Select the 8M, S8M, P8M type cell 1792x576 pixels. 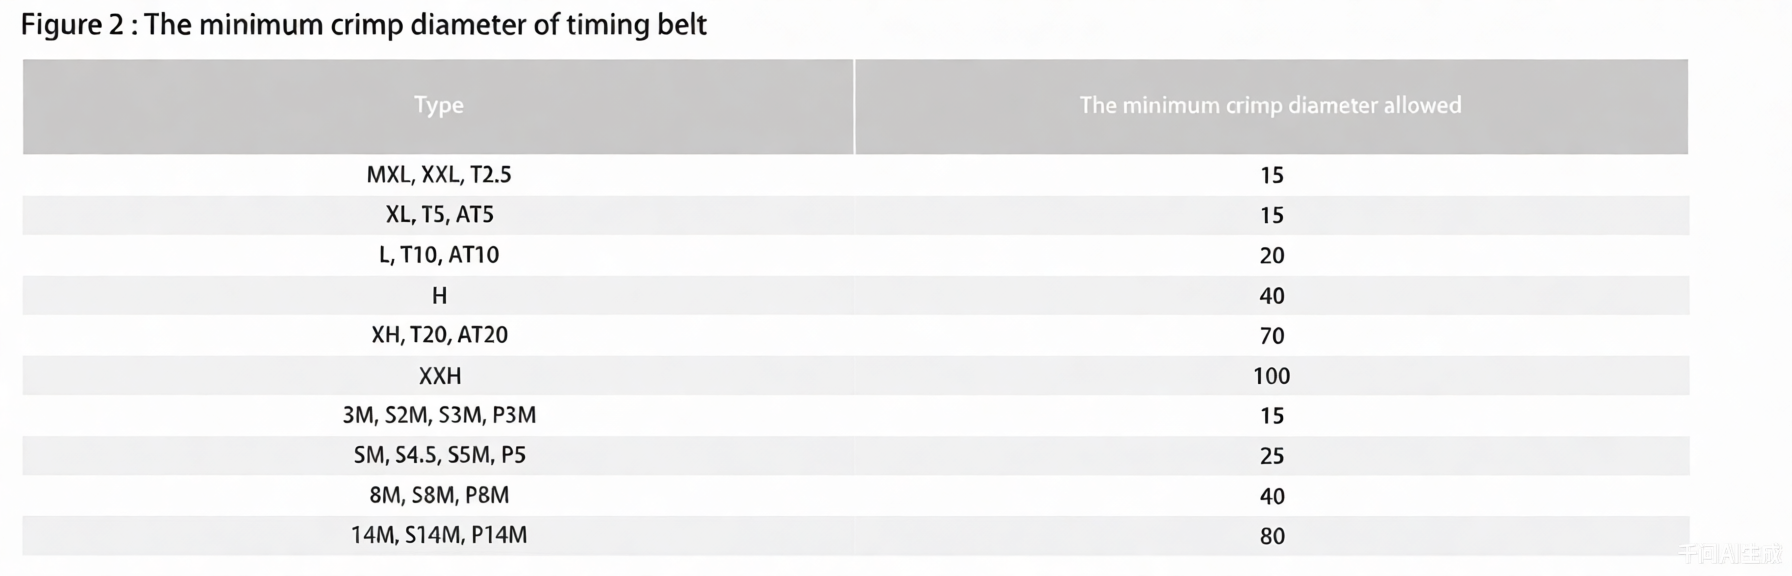(x=439, y=495)
